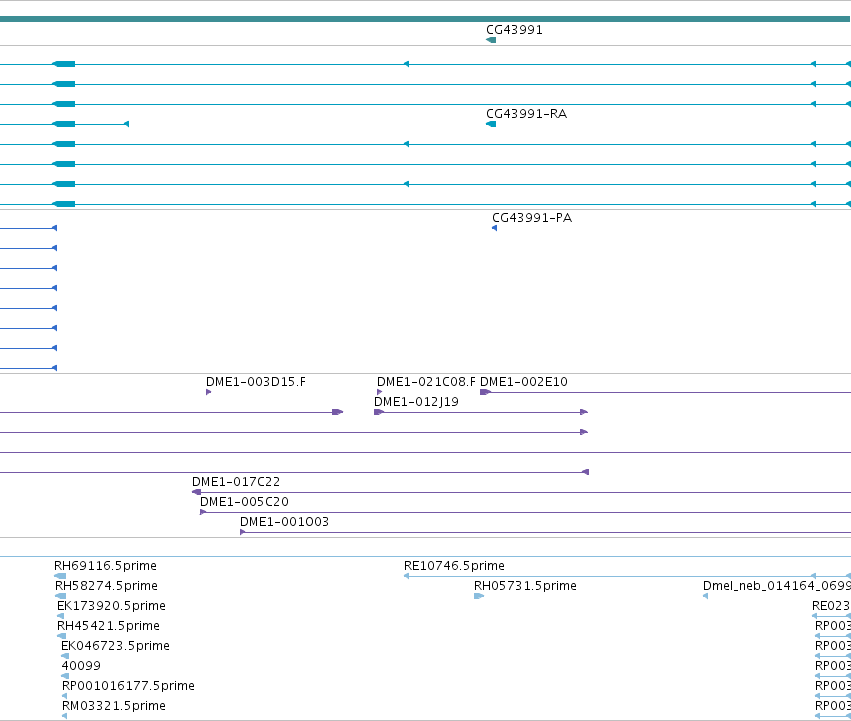Click the CG43991-PA arrow glyph
The width and height of the screenshot is (851, 721).
[x=494, y=228]
